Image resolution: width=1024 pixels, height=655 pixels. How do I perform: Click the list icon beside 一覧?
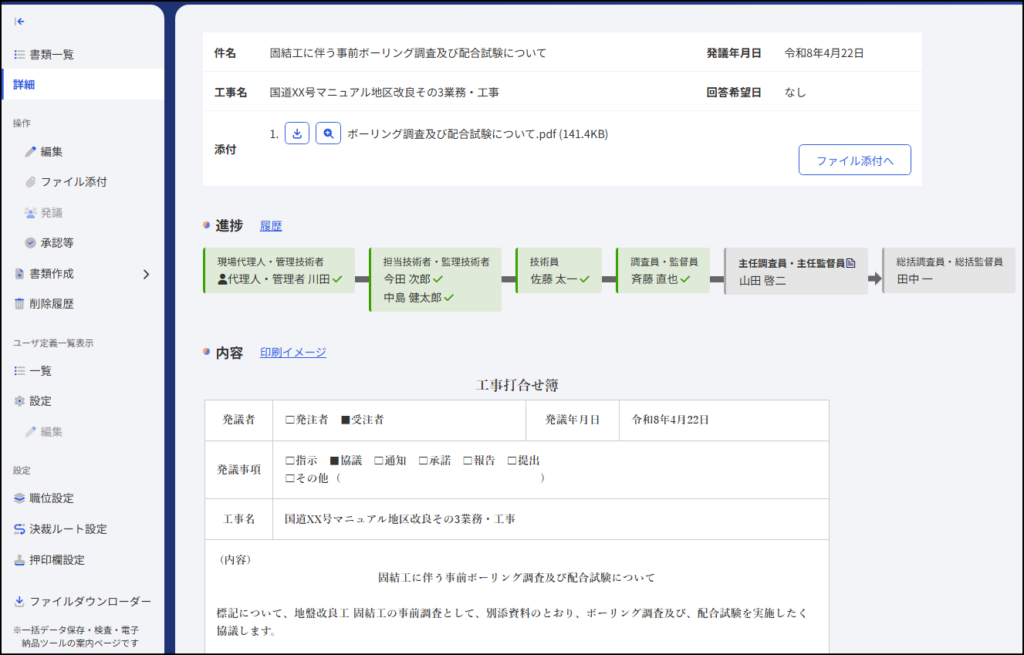pos(20,370)
